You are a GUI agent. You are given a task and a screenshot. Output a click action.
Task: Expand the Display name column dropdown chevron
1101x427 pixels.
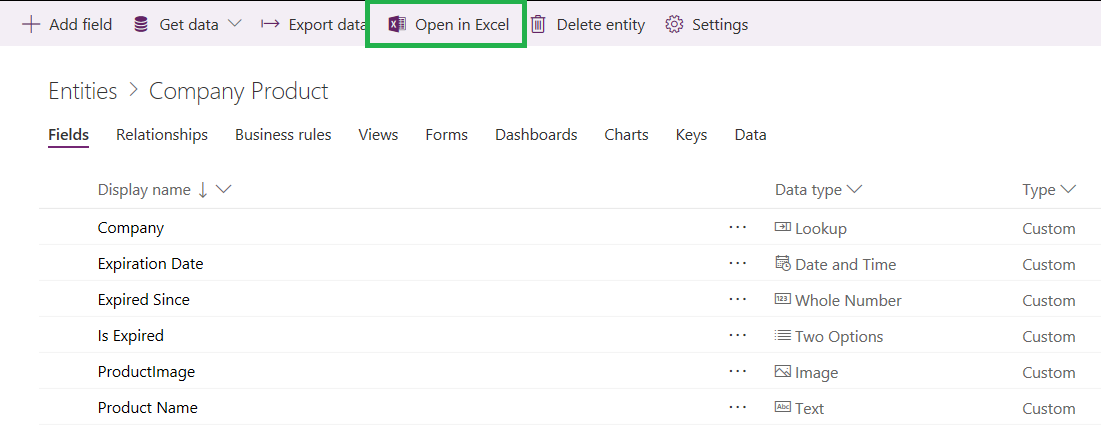(224, 189)
